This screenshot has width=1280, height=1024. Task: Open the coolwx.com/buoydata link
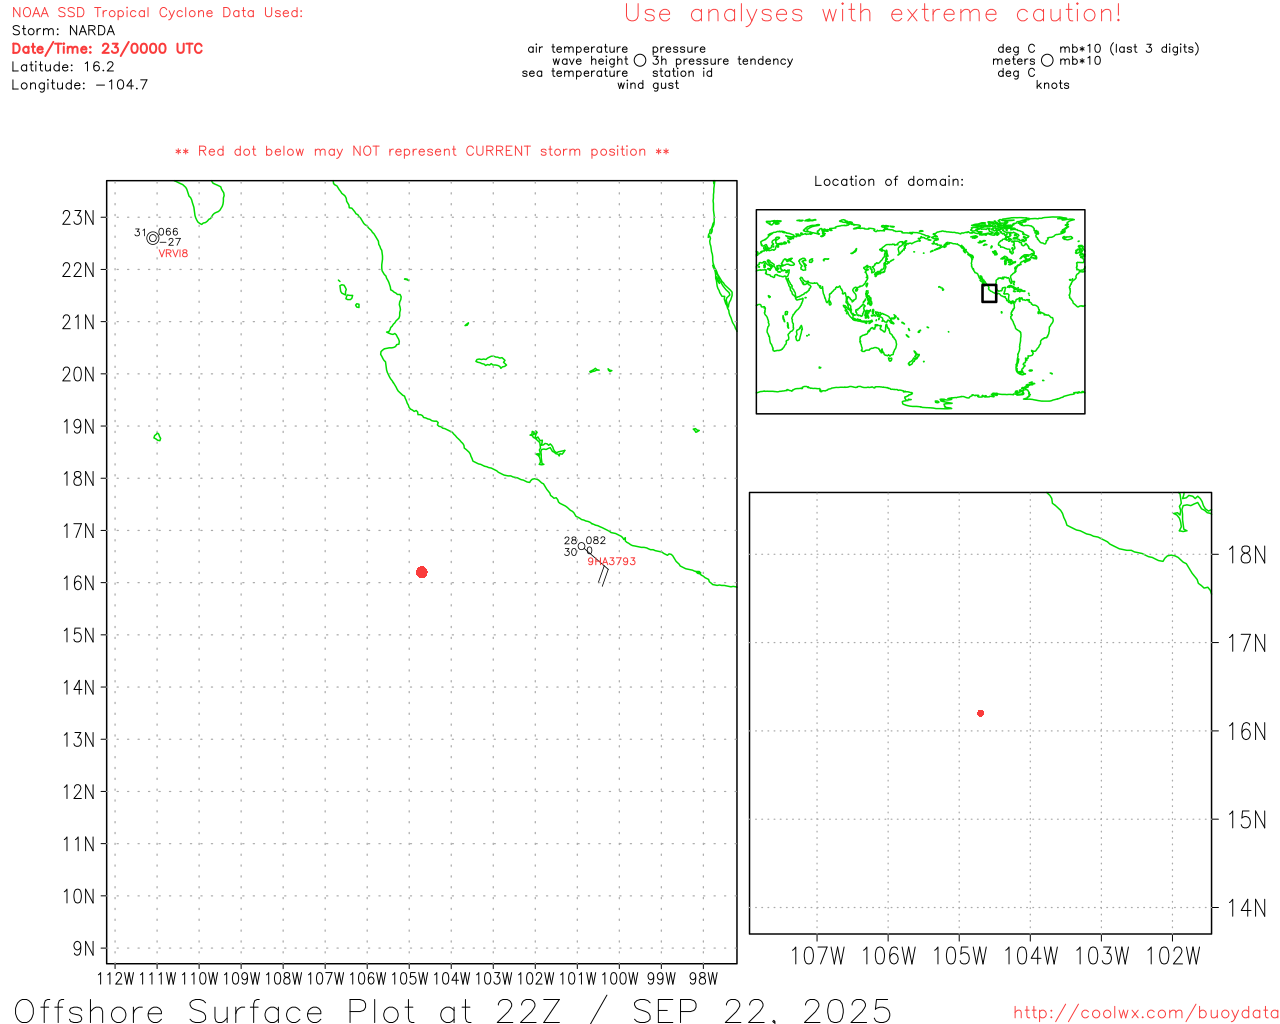click(1145, 1013)
